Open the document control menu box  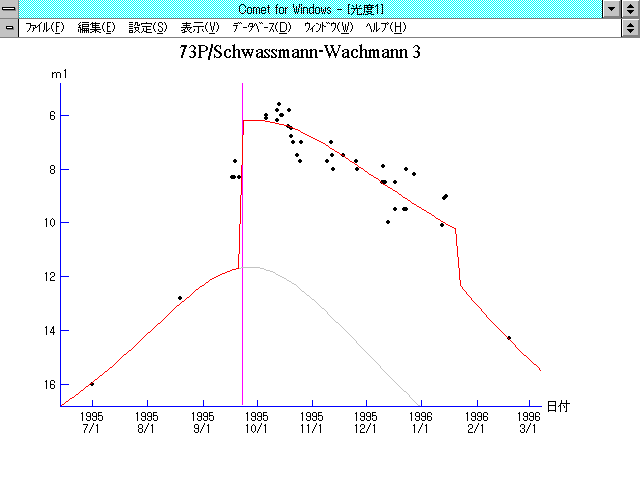pyautogui.click(x=9, y=27)
